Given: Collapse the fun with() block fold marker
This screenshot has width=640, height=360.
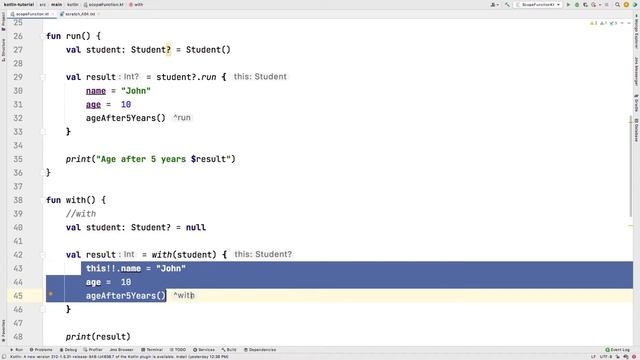Looking at the screenshot, I should click(x=43, y=200).
